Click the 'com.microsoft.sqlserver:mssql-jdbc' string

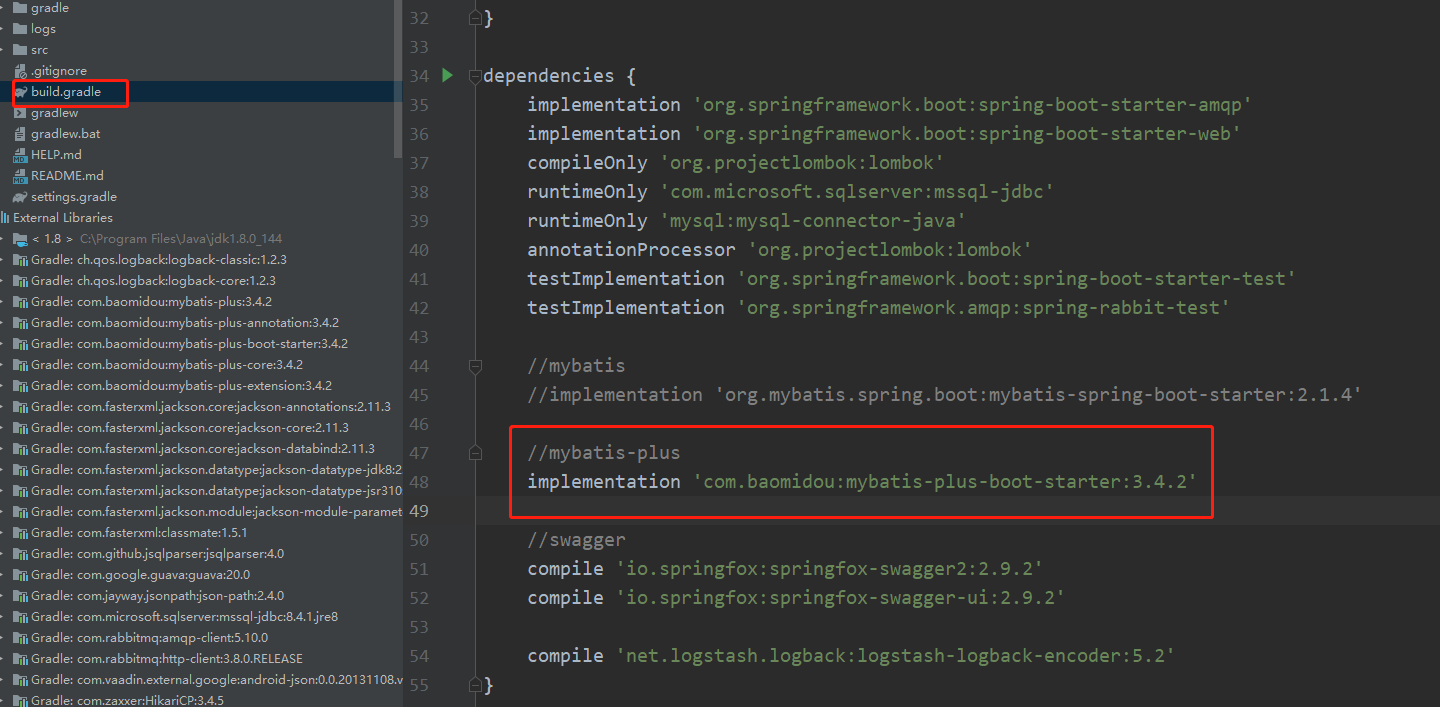pyautogui.click(x=857, y=192)
